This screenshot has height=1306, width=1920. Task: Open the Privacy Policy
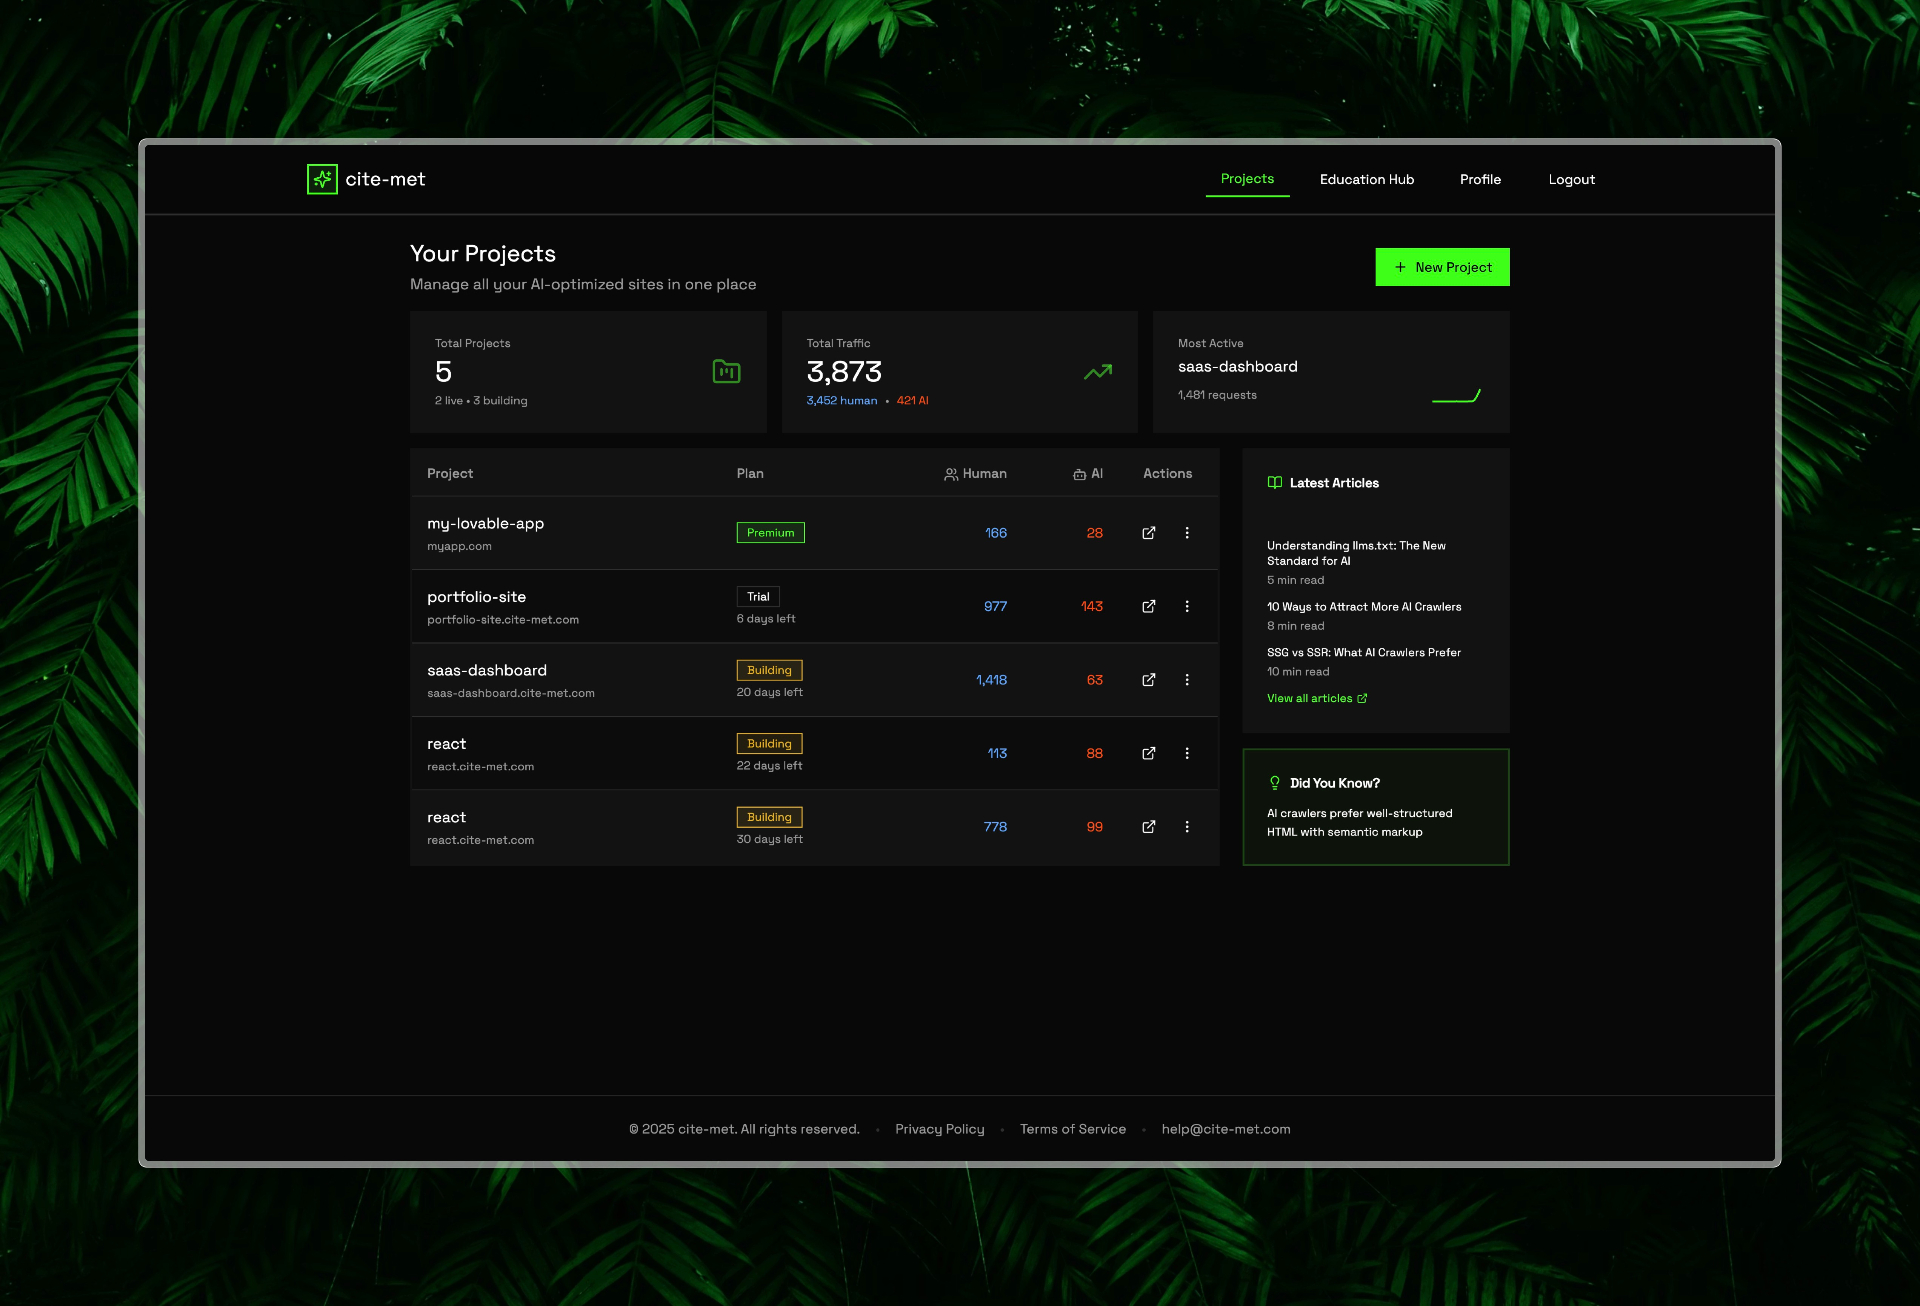tap(939, 1129)
